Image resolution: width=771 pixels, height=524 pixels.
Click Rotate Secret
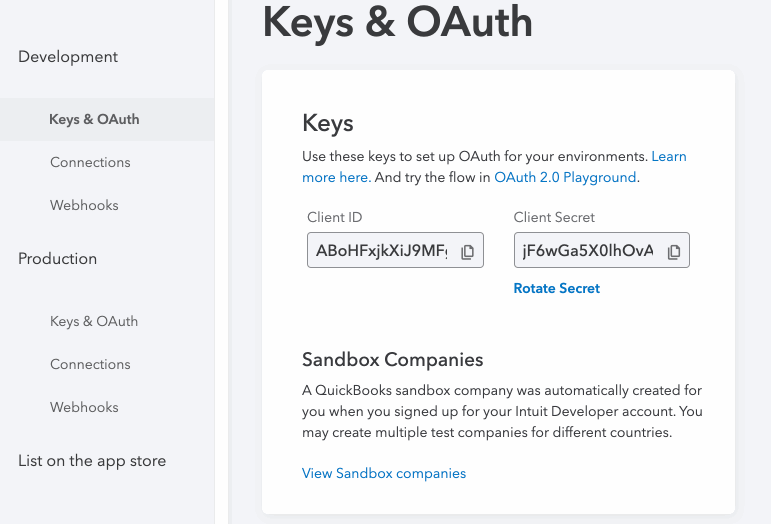pyautogui.click(x=556, y=288)
